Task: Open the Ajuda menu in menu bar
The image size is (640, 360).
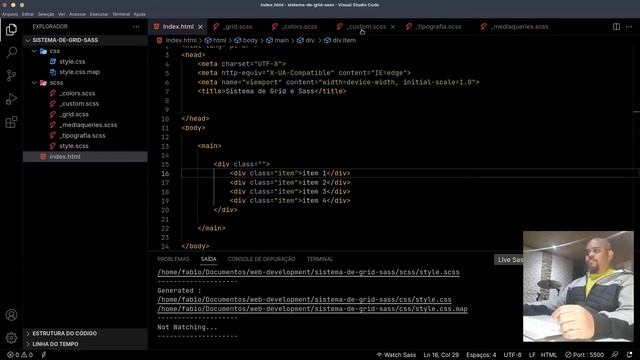Action: pyautogui.click(x=140, y=14)
